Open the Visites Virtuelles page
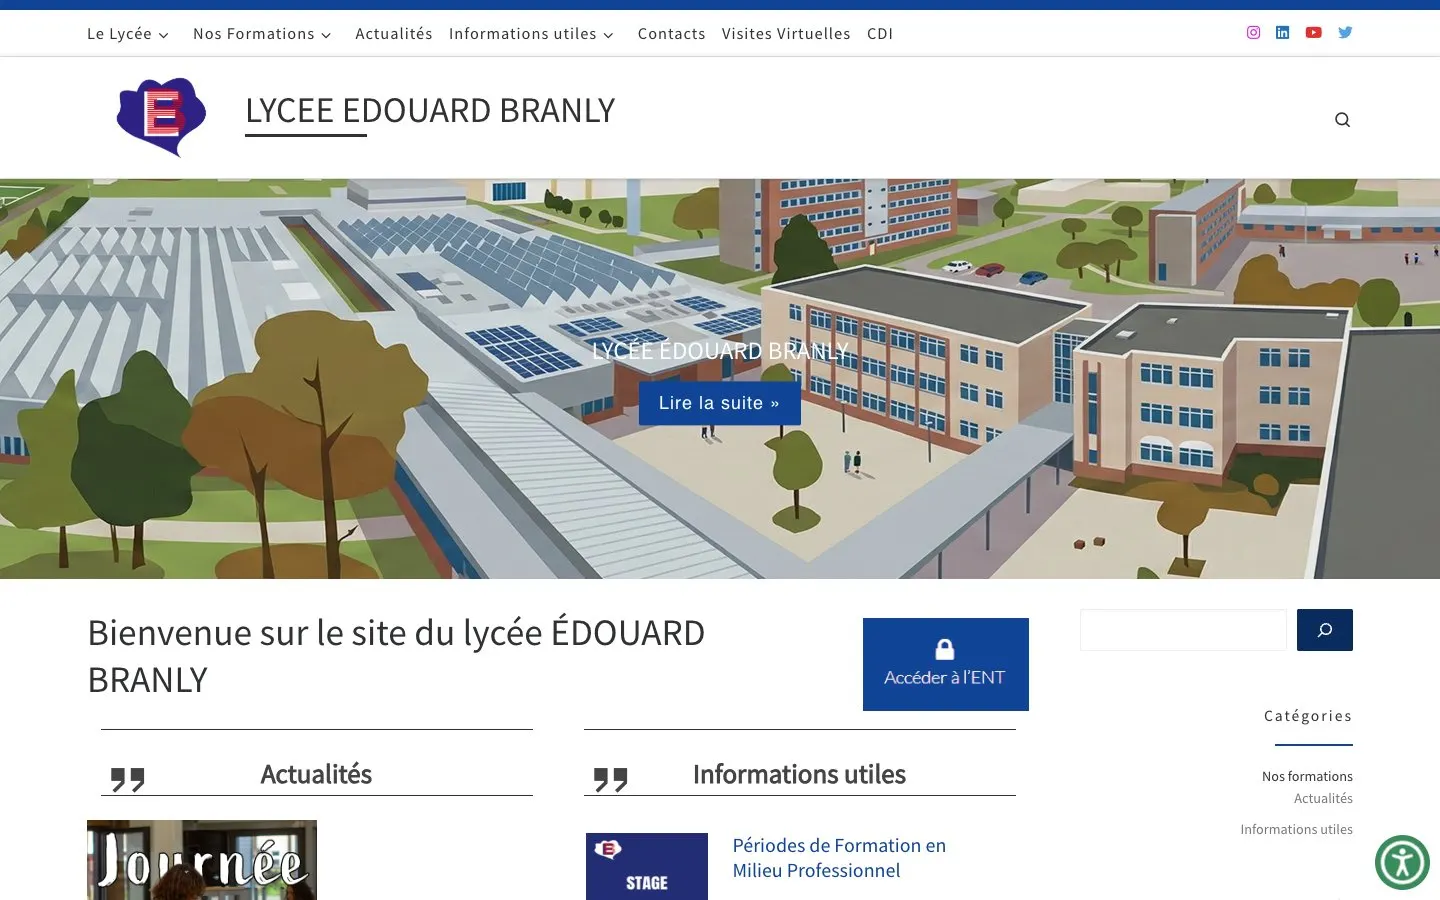Viewport: 1440px width, 900px height. click(786, 34)
